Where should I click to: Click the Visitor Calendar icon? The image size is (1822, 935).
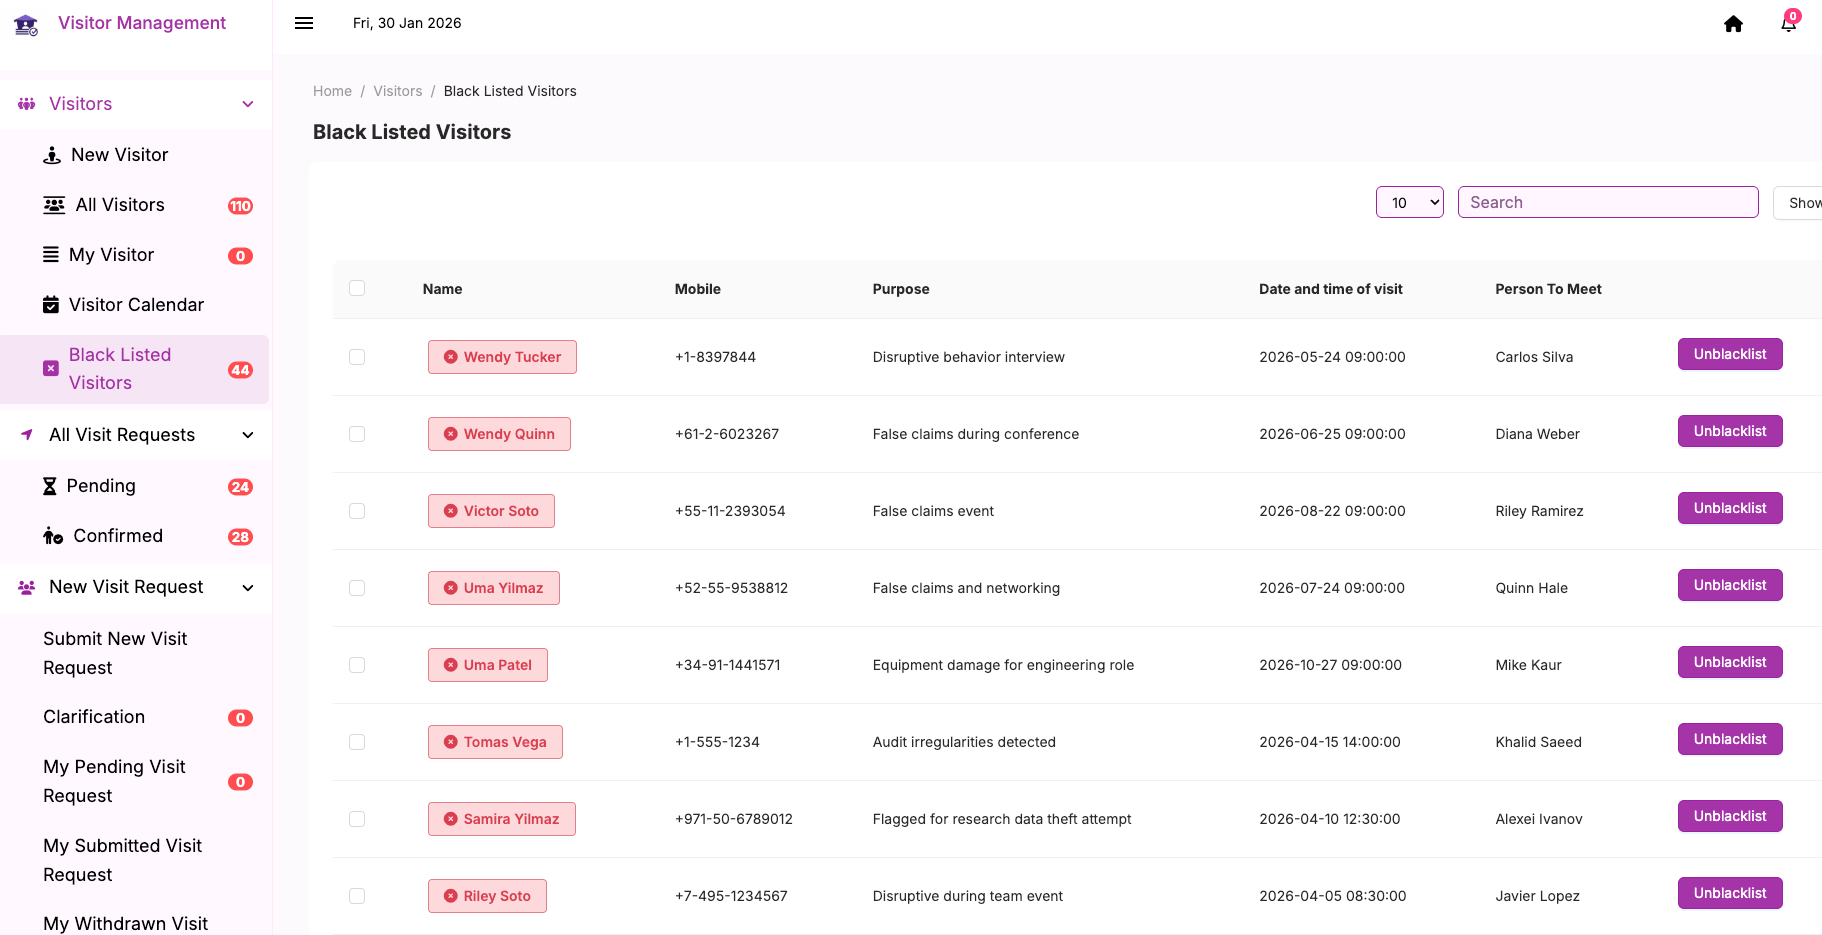tap(51, 305)
